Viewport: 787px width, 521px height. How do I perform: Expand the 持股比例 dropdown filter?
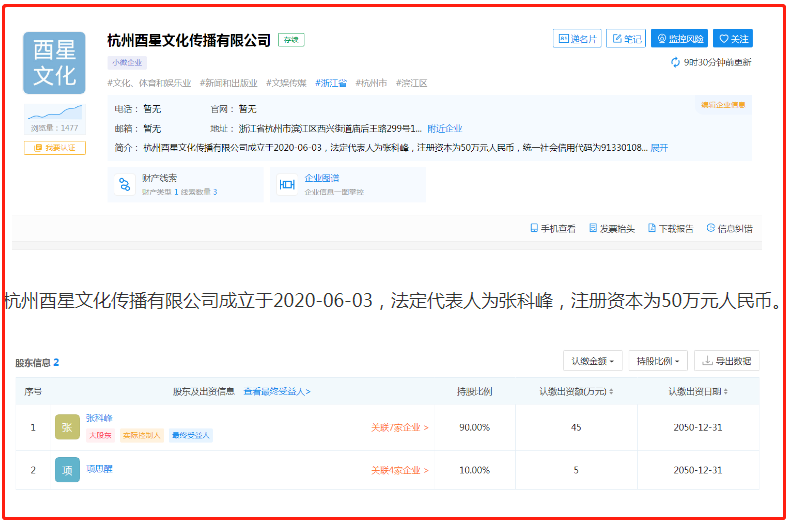click(x=658, y=360)
